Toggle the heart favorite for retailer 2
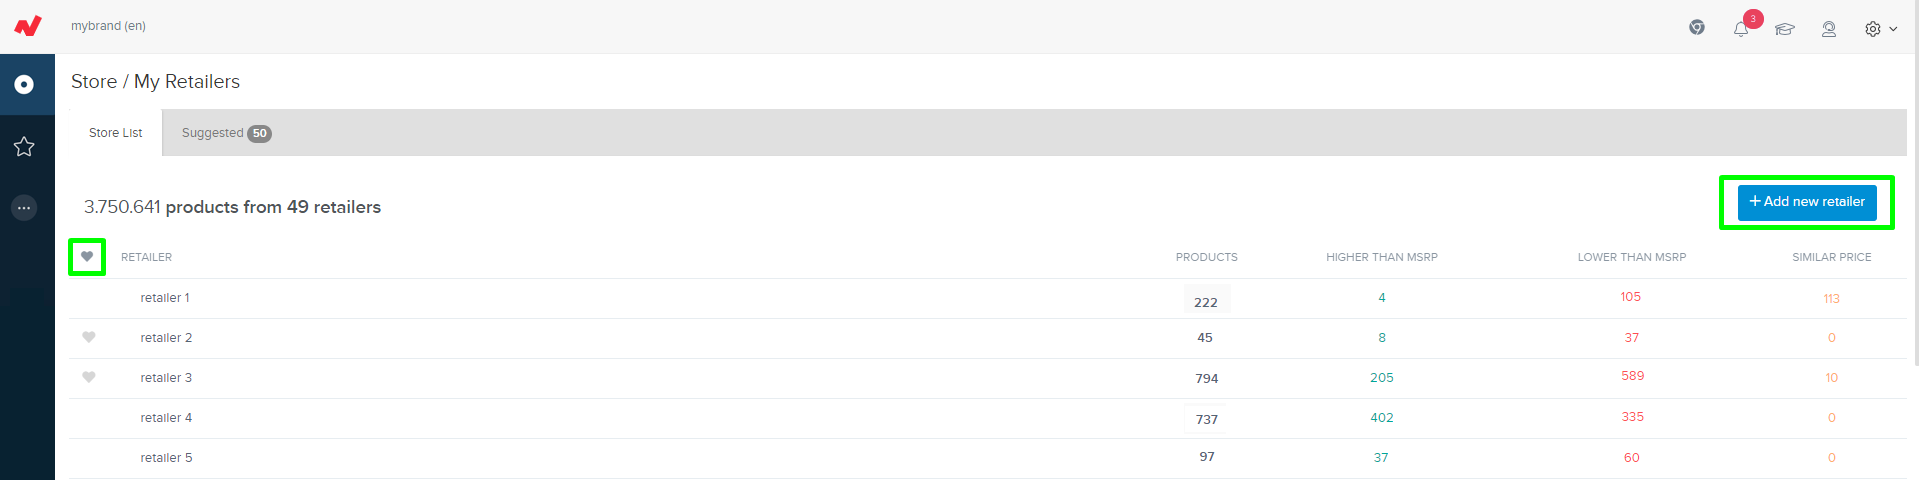Screen dimensions: 1919x480 tap(89, 337)
